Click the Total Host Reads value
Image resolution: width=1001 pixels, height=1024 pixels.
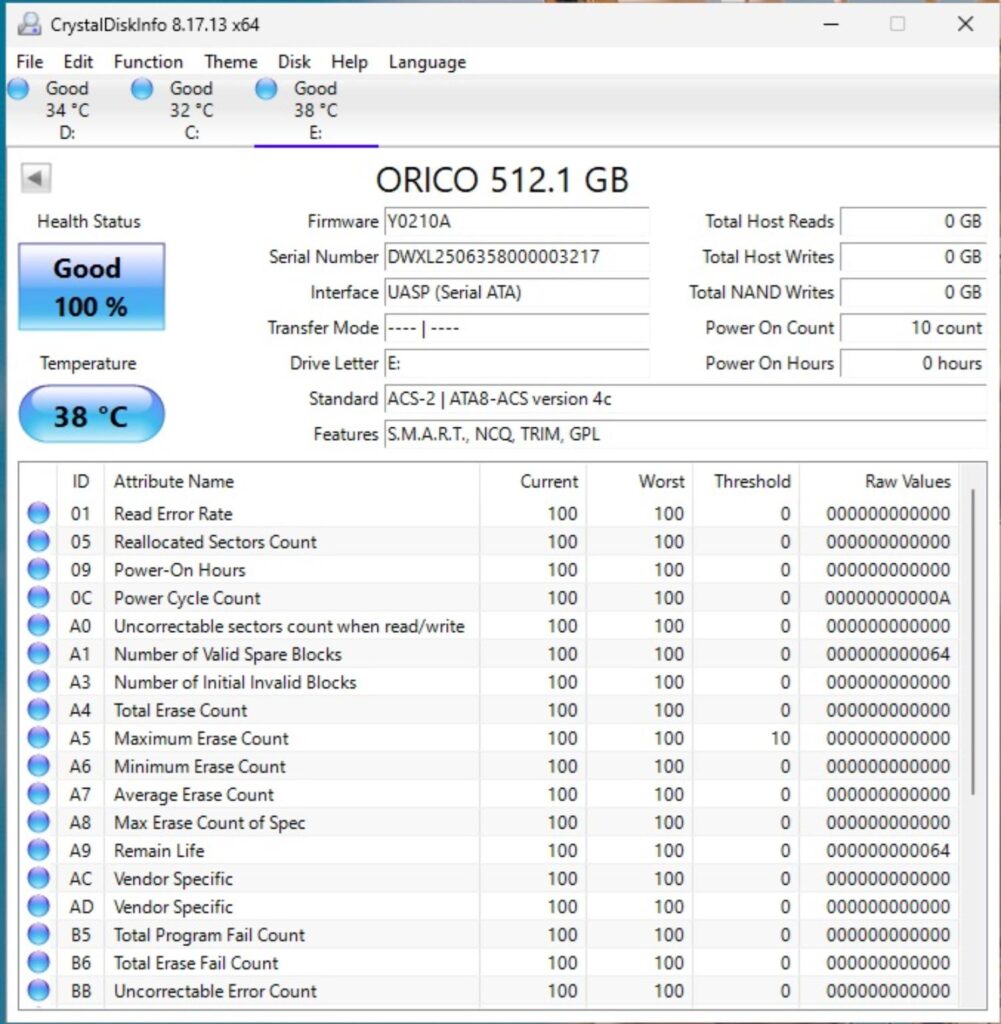[913, 221]
